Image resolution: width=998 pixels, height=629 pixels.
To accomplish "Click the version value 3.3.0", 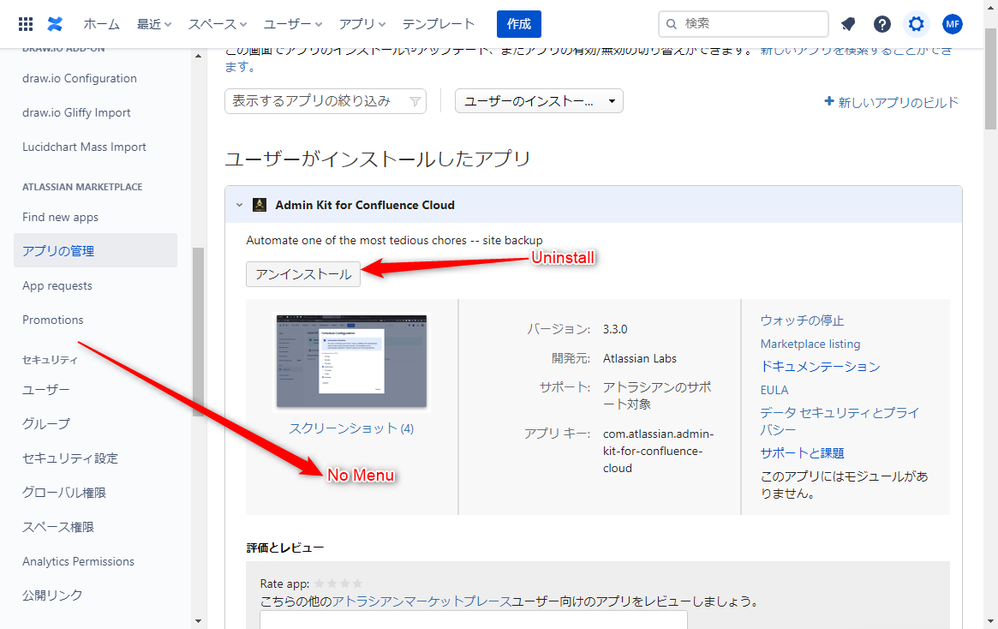I will coord(615,329).
